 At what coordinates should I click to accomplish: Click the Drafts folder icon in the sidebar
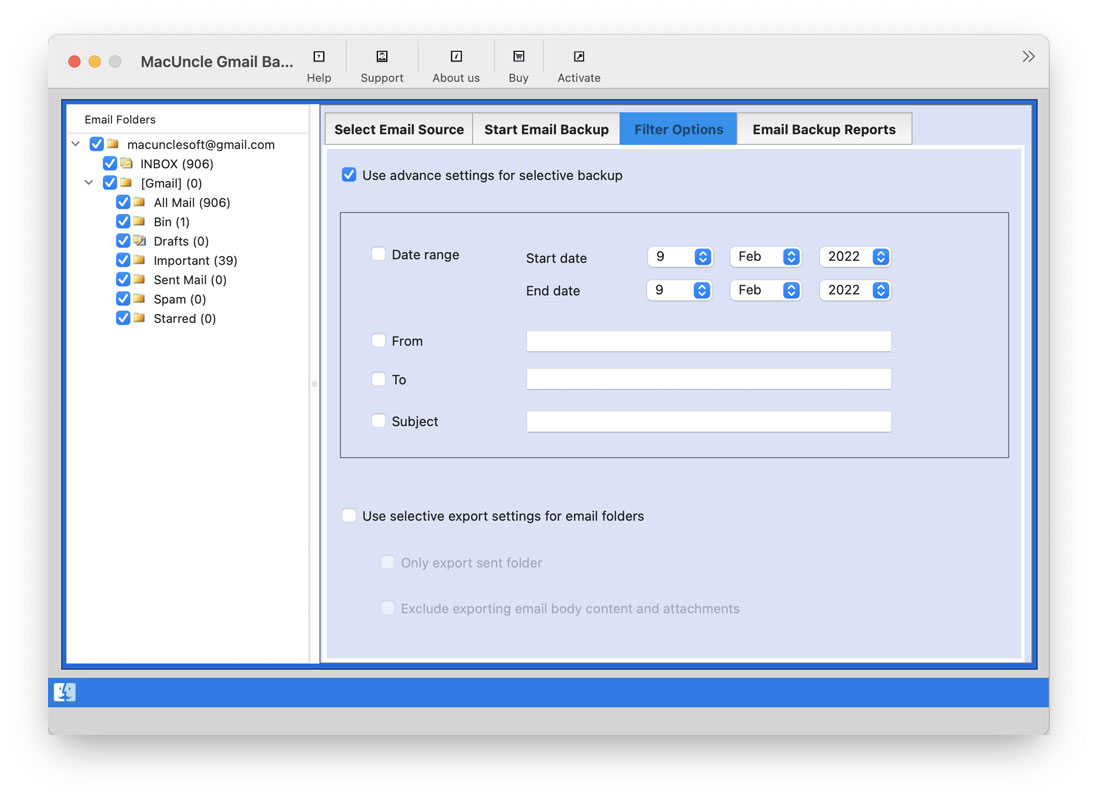pyautogui.click(x=140, y=241)
